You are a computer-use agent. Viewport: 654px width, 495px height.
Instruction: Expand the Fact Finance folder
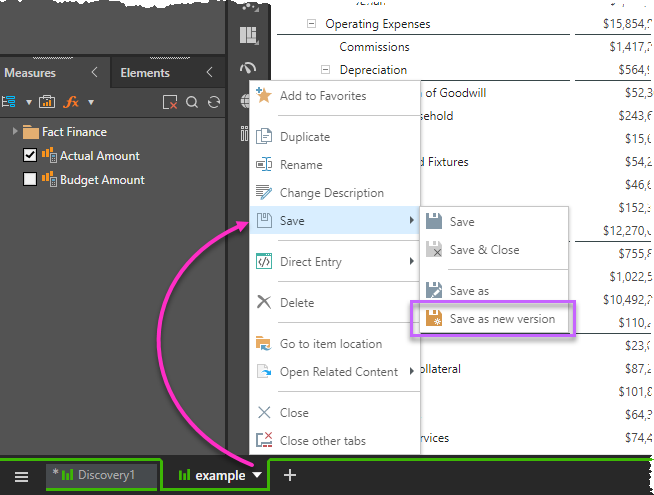point(14,132)
